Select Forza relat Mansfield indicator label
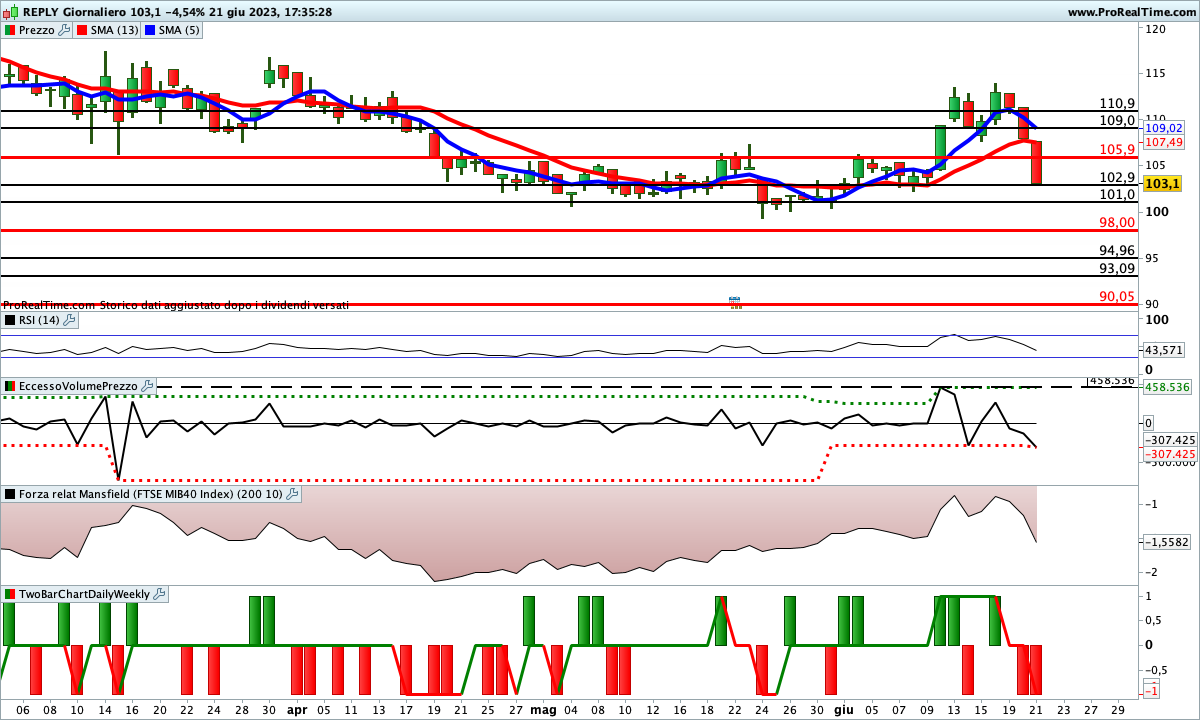 (151, 494)
